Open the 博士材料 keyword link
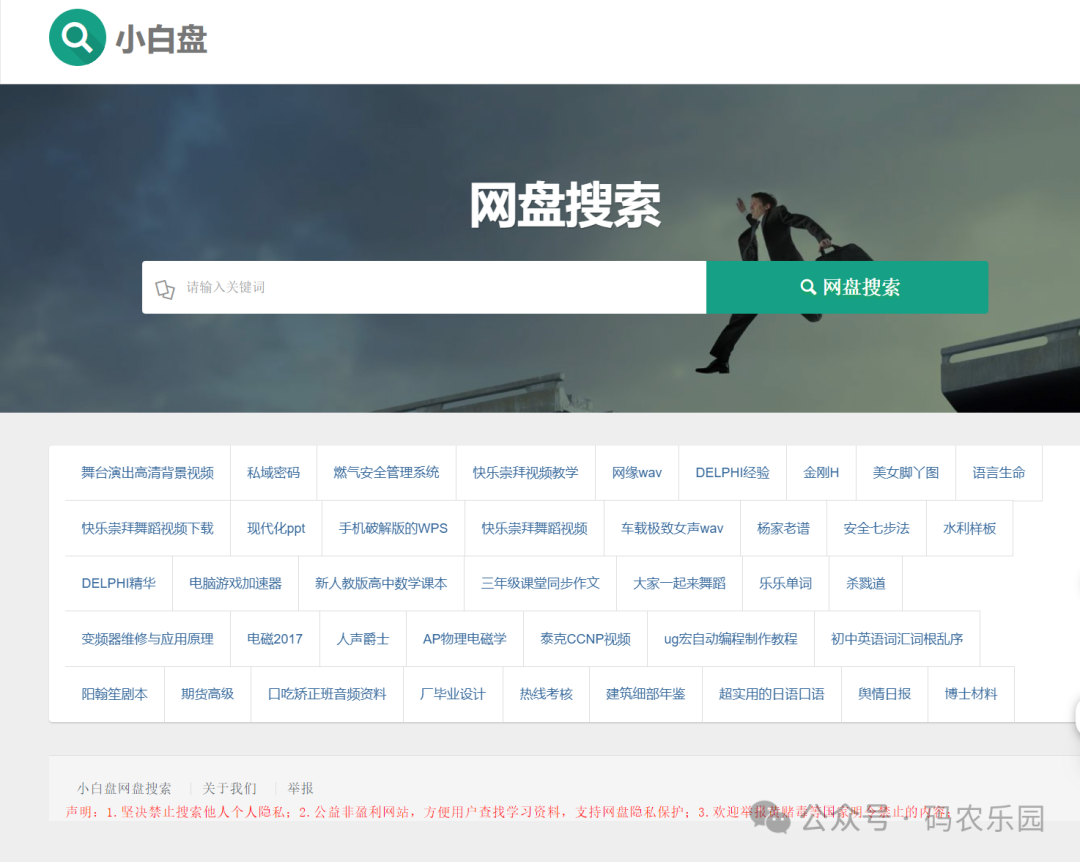 coord(971,694)
